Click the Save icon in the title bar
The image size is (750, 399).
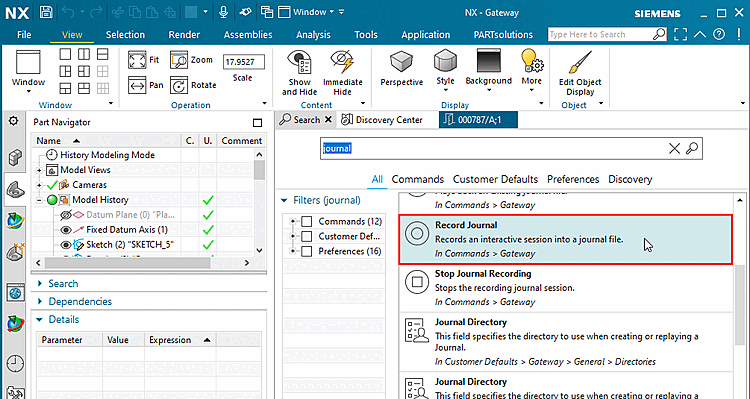46,12
